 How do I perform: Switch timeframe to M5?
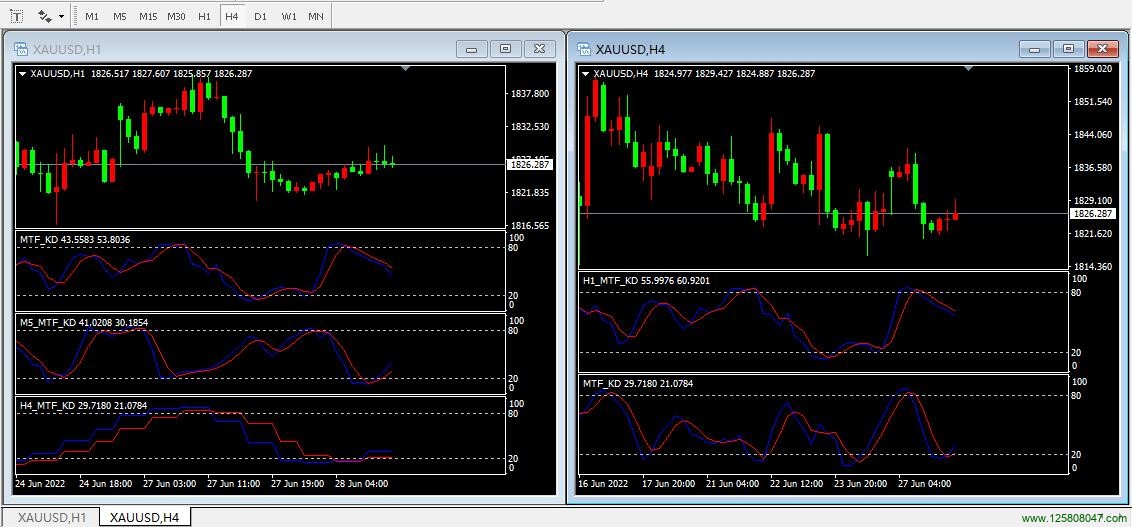(120, 16)
